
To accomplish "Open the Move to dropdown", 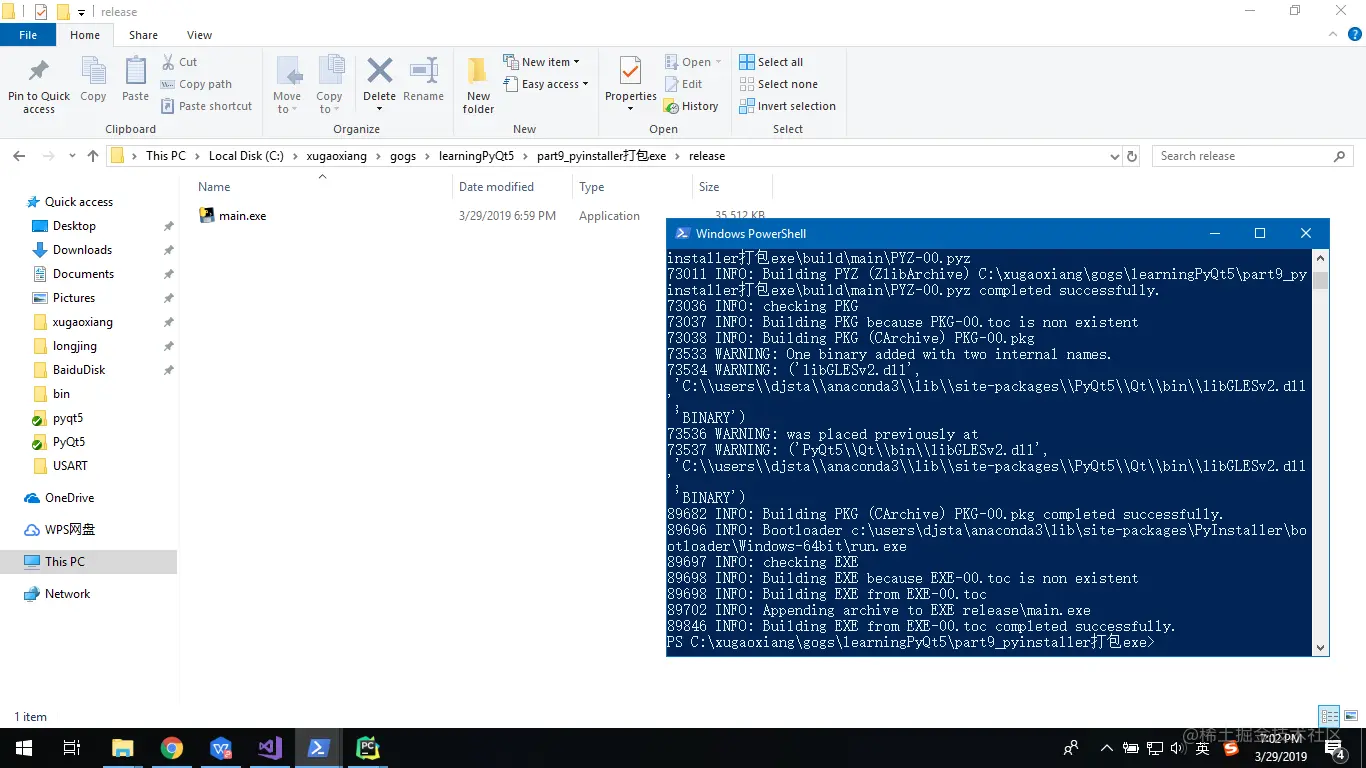I will 287,87.
